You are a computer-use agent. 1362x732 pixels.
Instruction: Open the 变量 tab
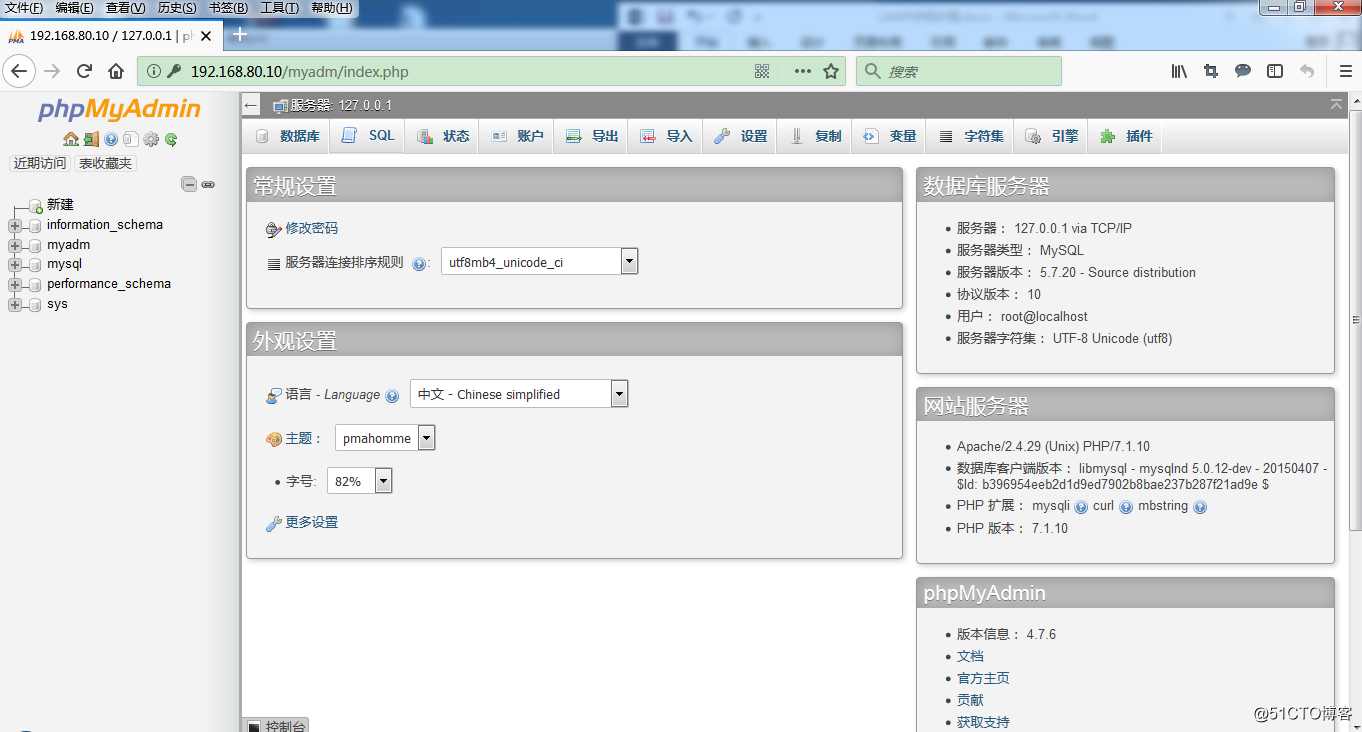click(890, 136)
